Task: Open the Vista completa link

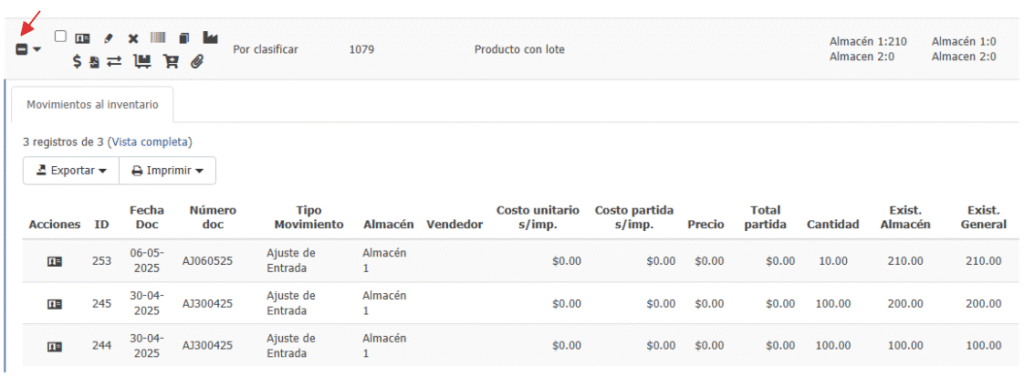Action: pos(150,141)
